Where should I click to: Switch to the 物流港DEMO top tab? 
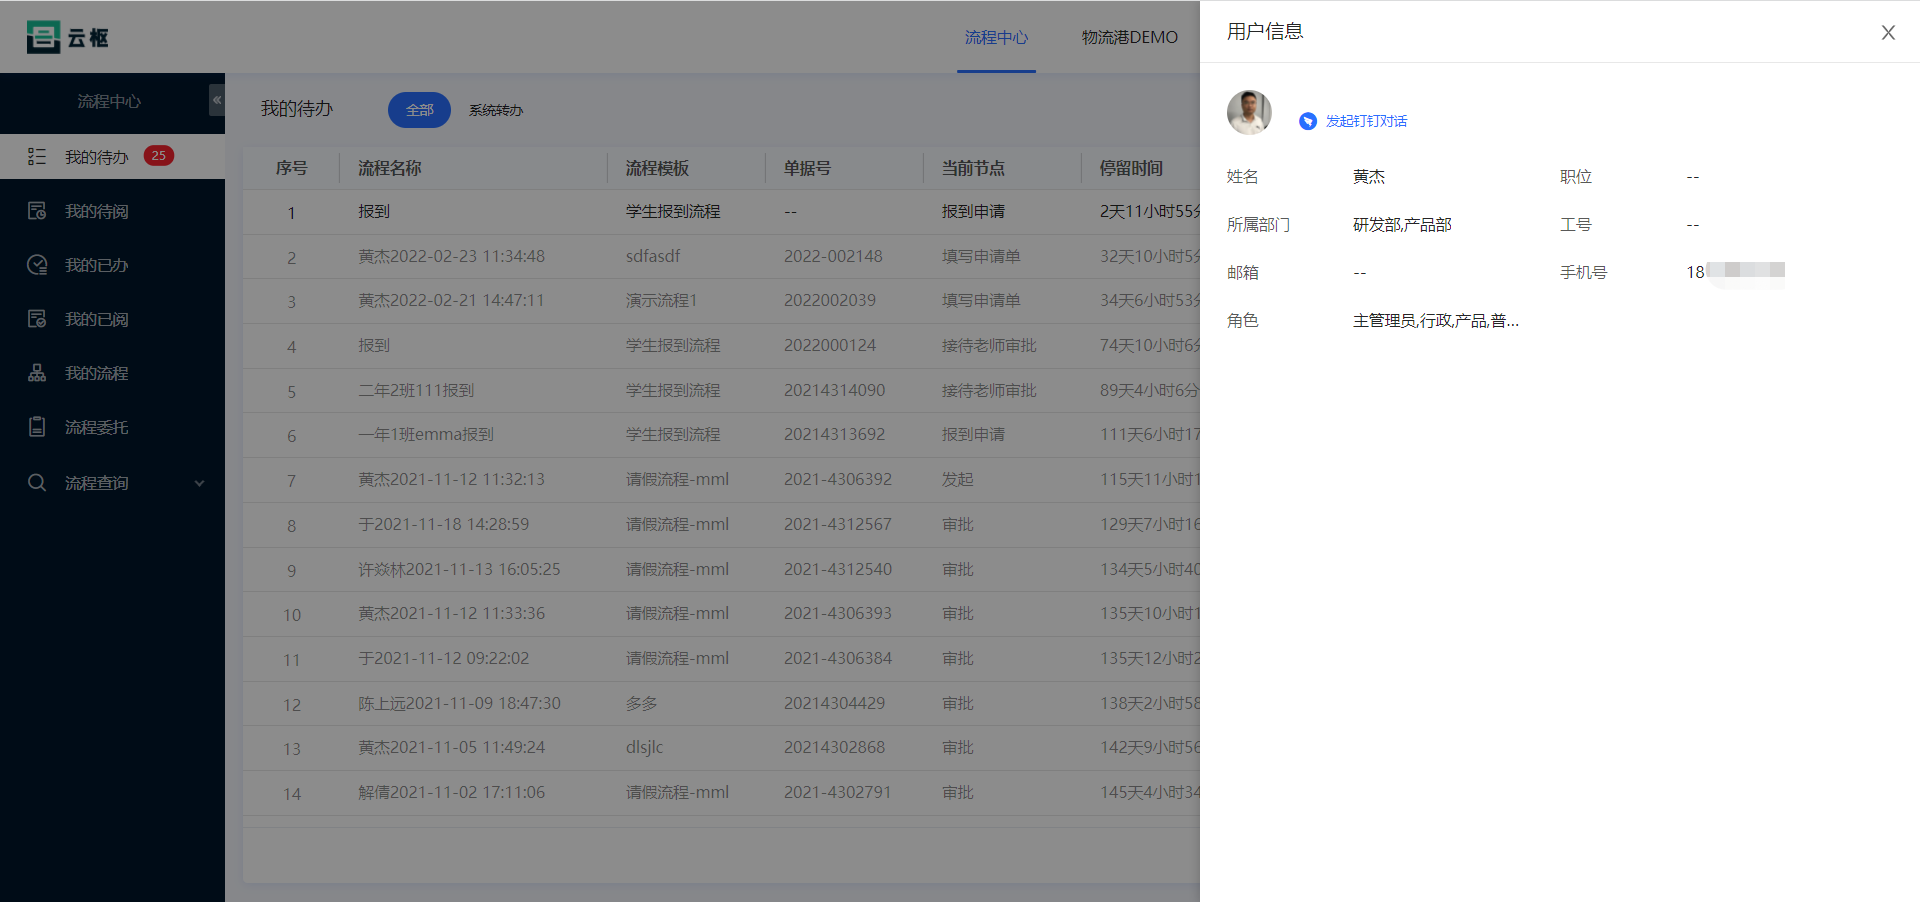1129,37
